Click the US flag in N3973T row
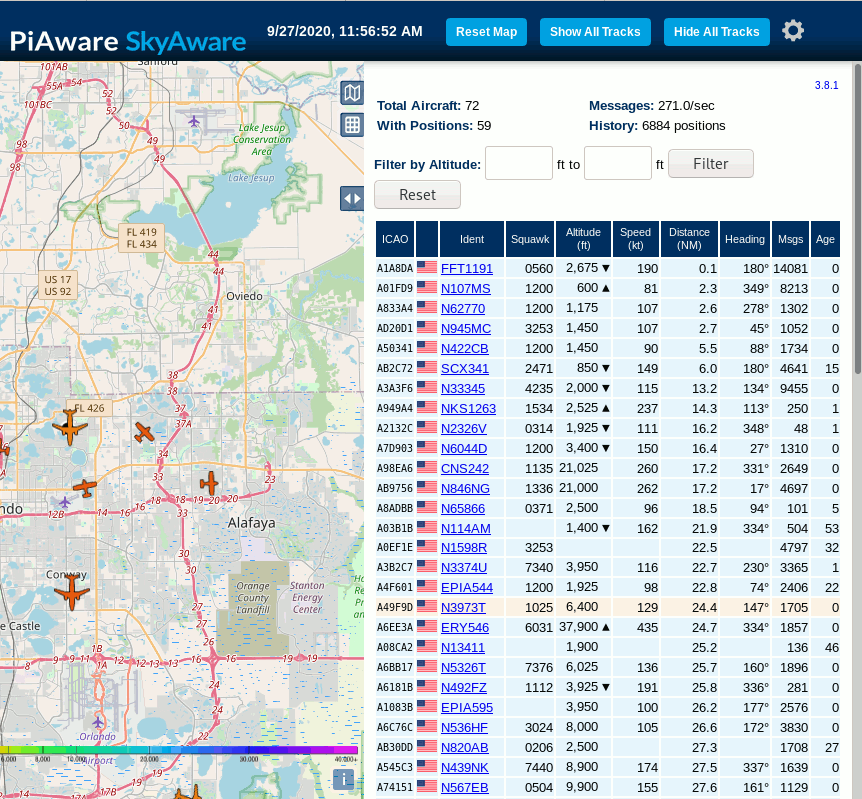 427,607
